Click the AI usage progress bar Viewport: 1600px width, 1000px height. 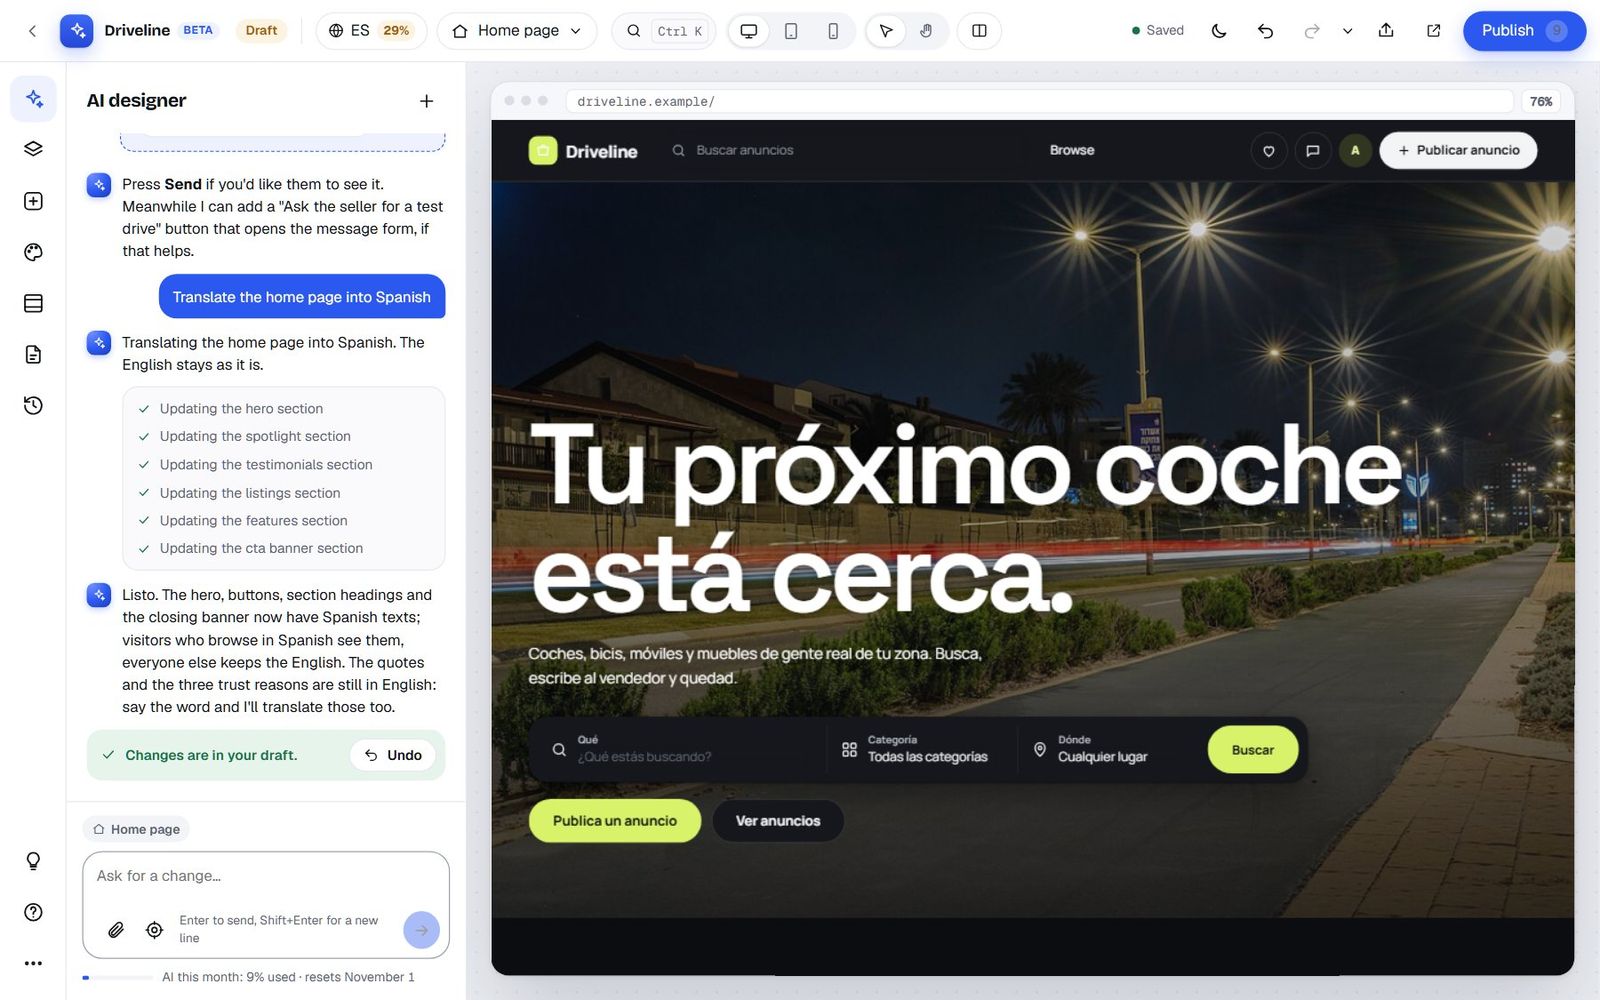(x=118, y=977)
